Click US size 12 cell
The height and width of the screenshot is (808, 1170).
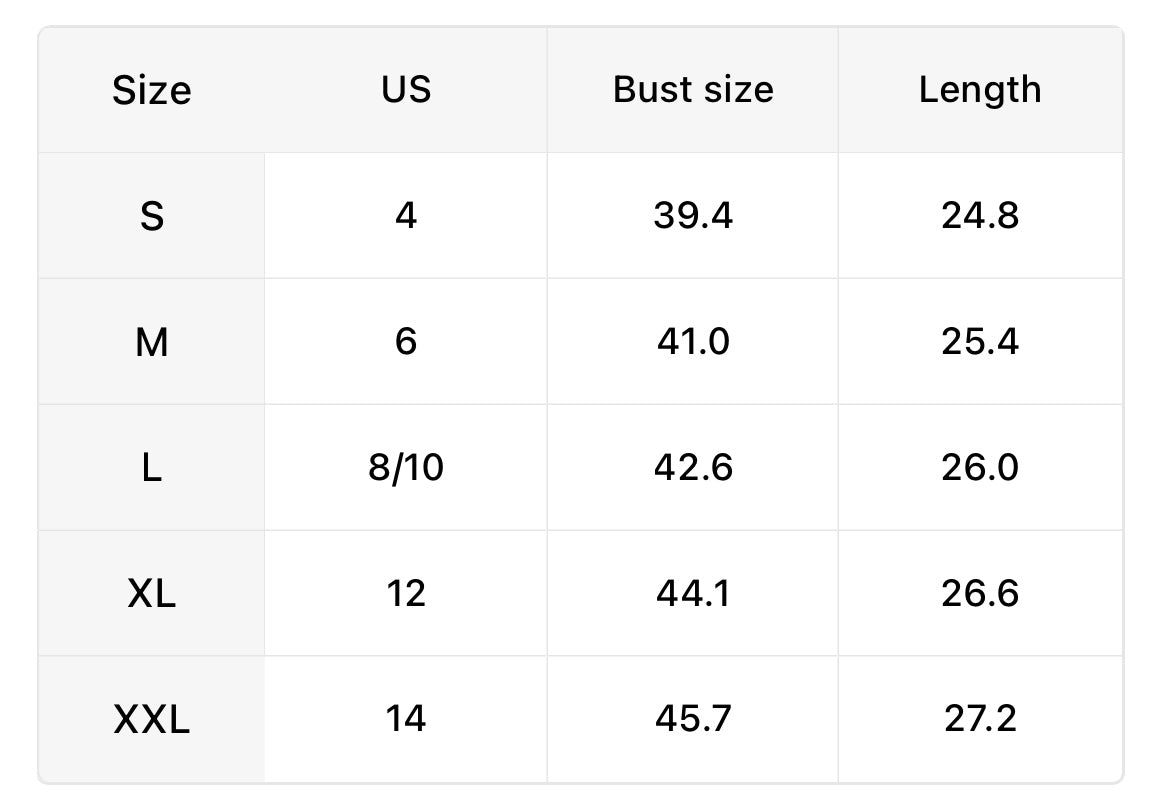tap(406, 593)
